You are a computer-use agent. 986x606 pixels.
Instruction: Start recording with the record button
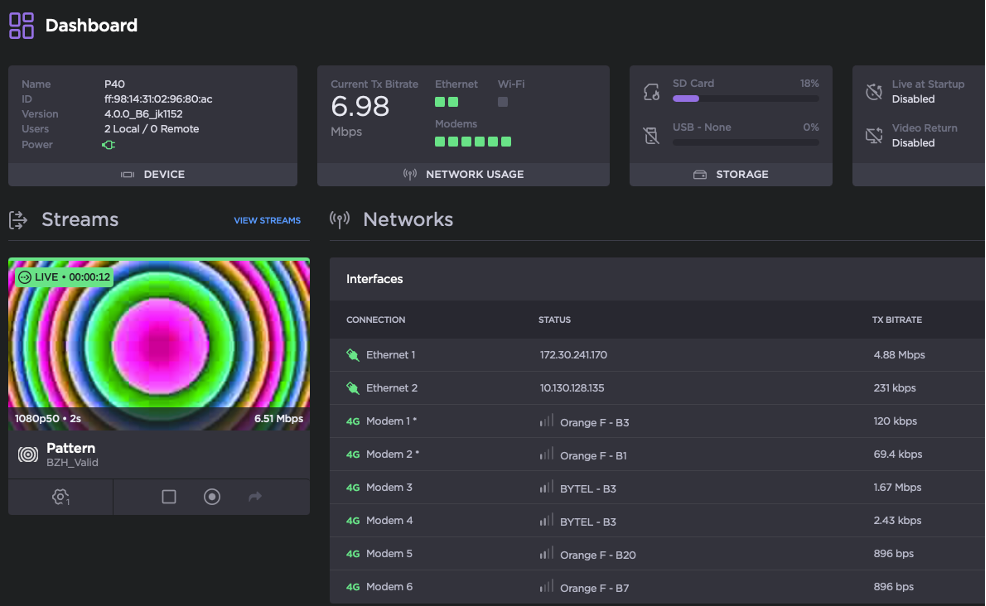tap(212, 497)
